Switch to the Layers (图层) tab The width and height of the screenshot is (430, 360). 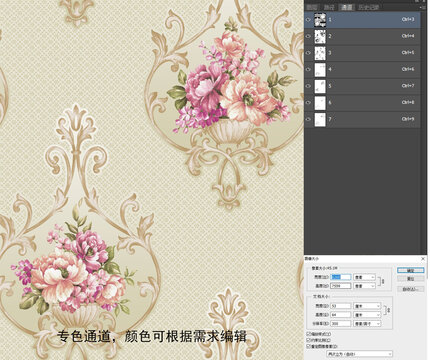tap(312, 7)
